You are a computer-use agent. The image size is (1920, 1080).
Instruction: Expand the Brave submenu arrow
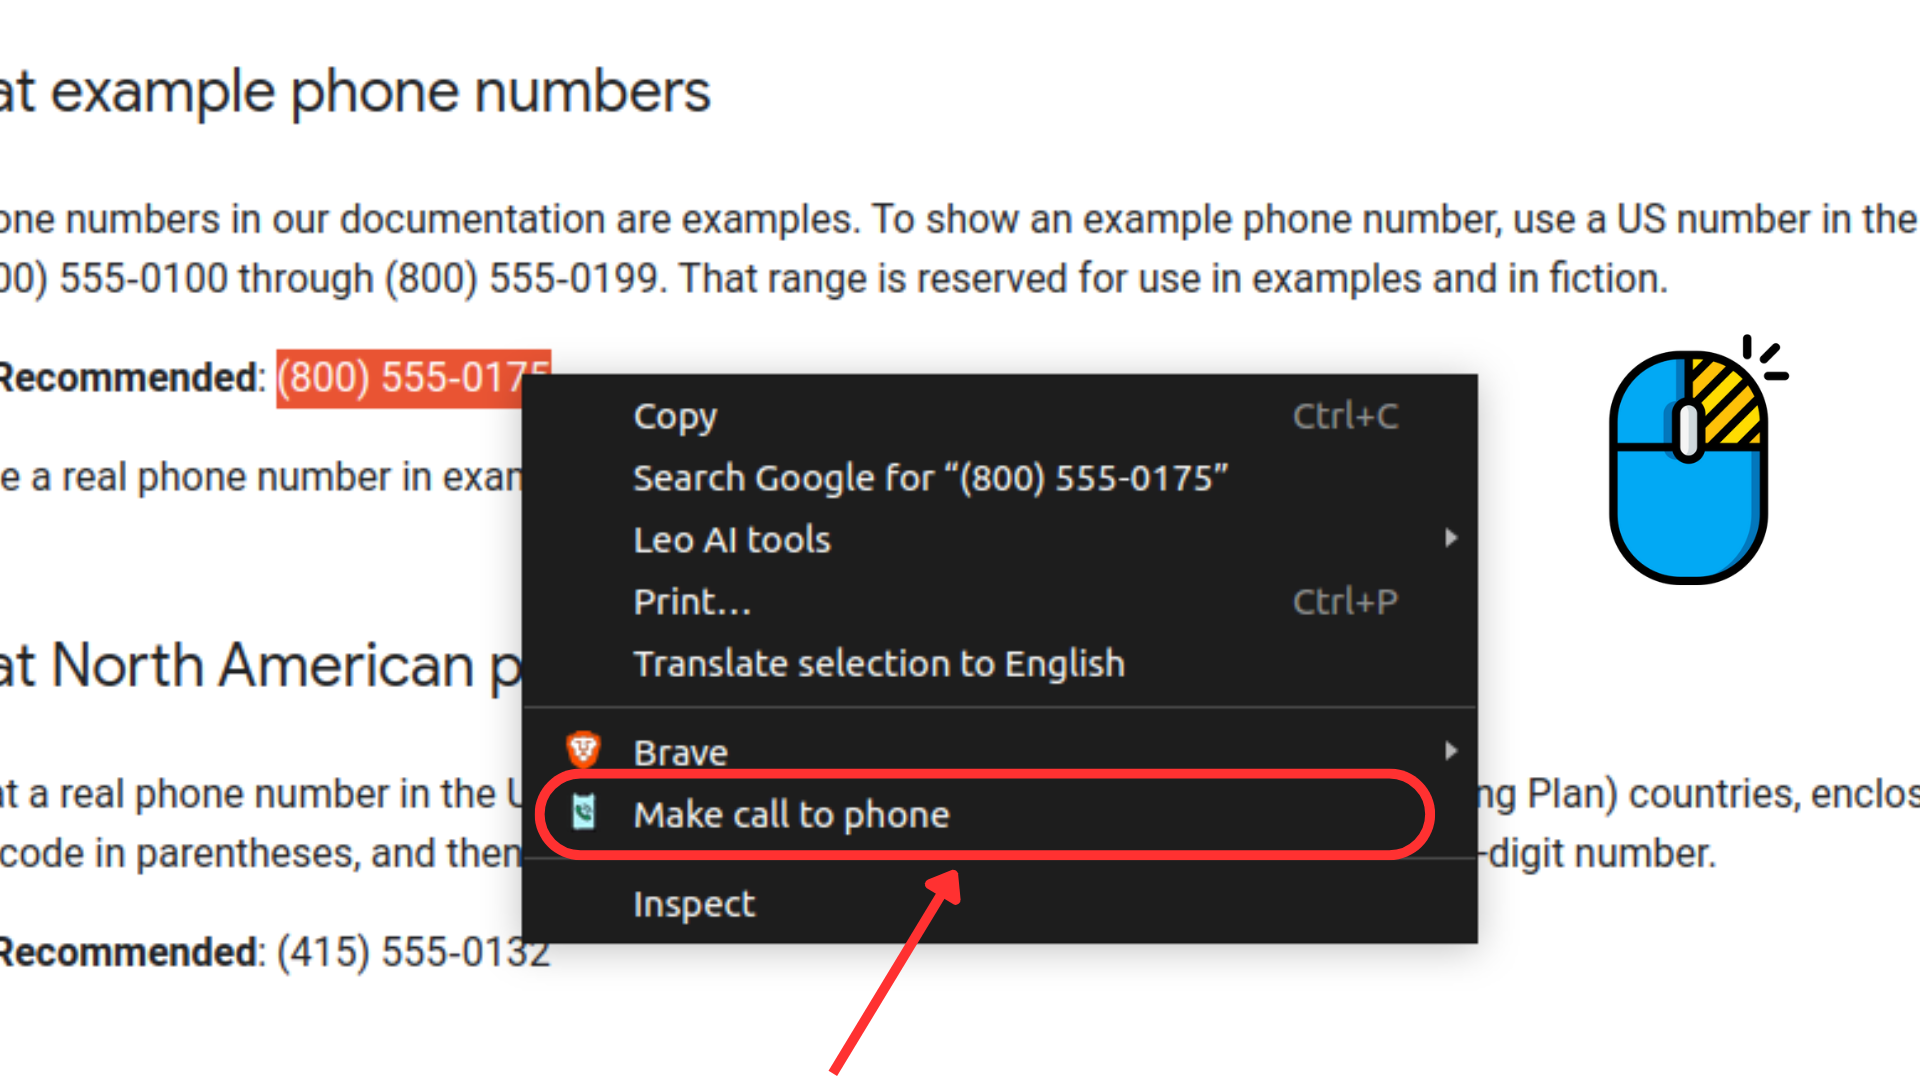(1450, 751)
